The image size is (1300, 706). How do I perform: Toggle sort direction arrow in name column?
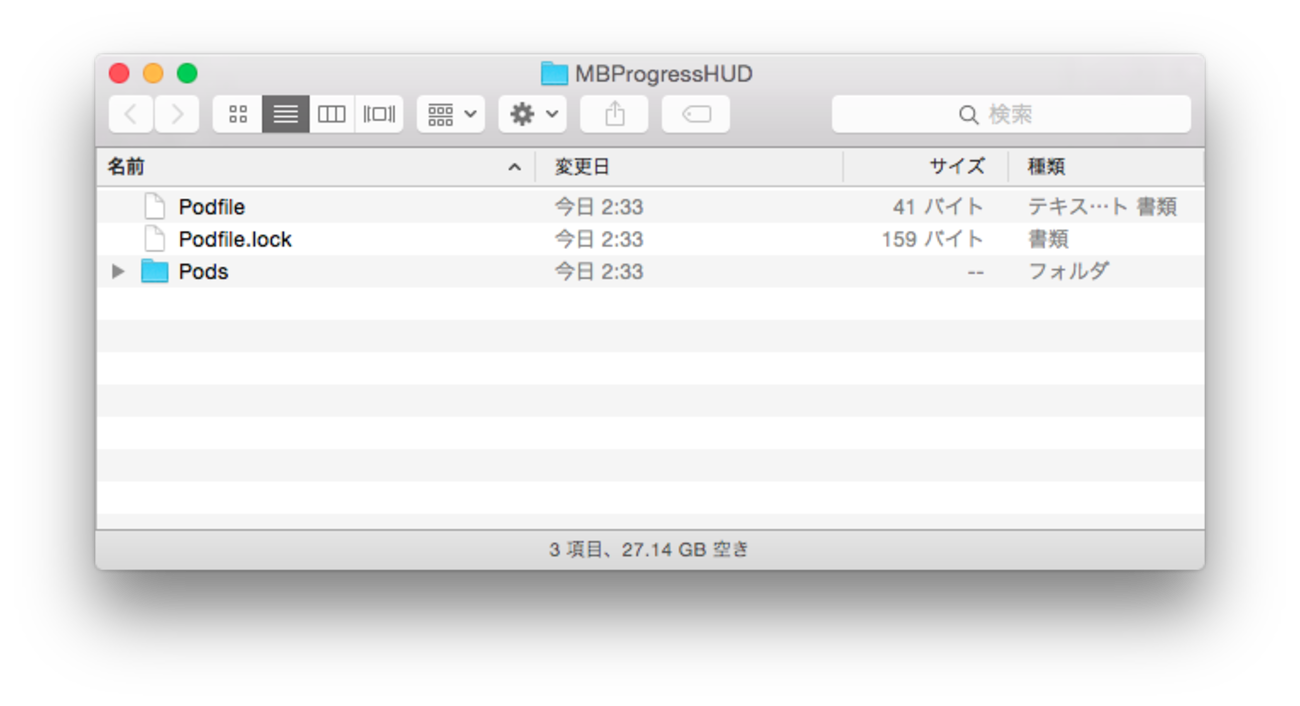coord(514,167)
